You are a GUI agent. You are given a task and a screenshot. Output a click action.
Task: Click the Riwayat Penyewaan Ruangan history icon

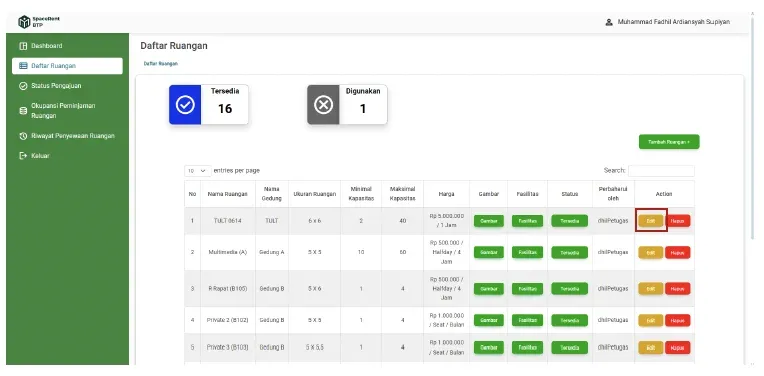point(22,136)
